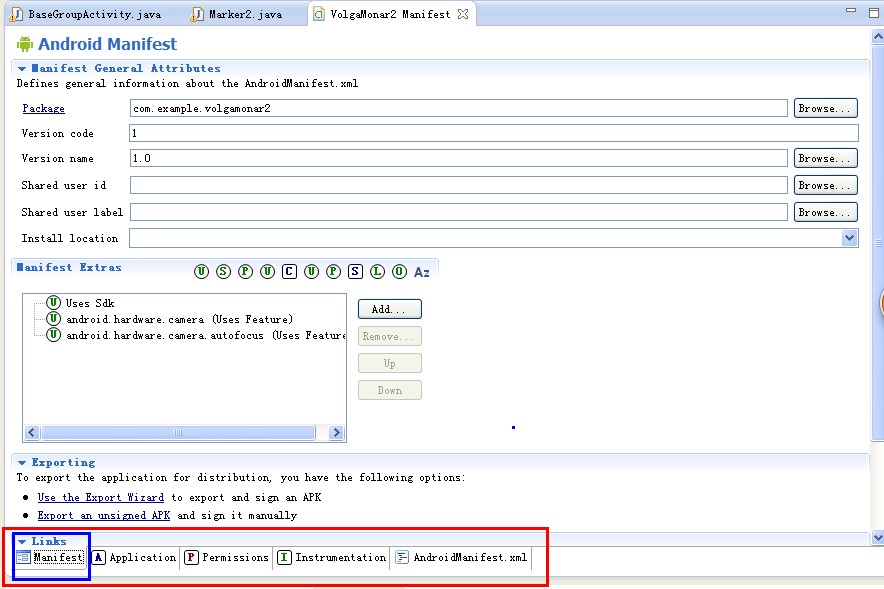The width and height of the screenshot is (884, 589).
Task: Open the Install location dropdown
Action: point(850,238)
